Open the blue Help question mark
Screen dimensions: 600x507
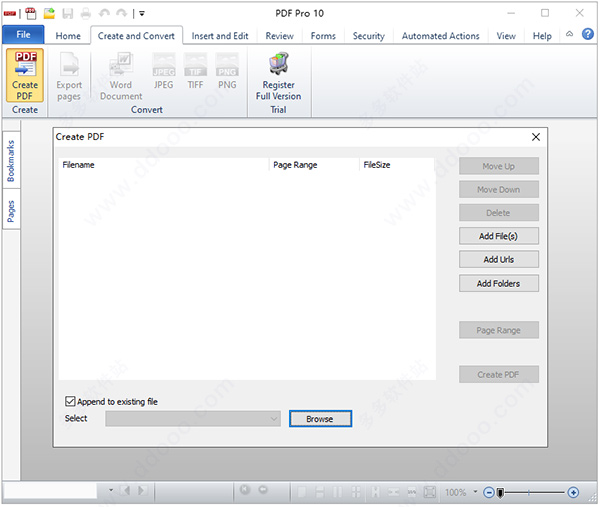pyautogui.click(x=588, y=34)
